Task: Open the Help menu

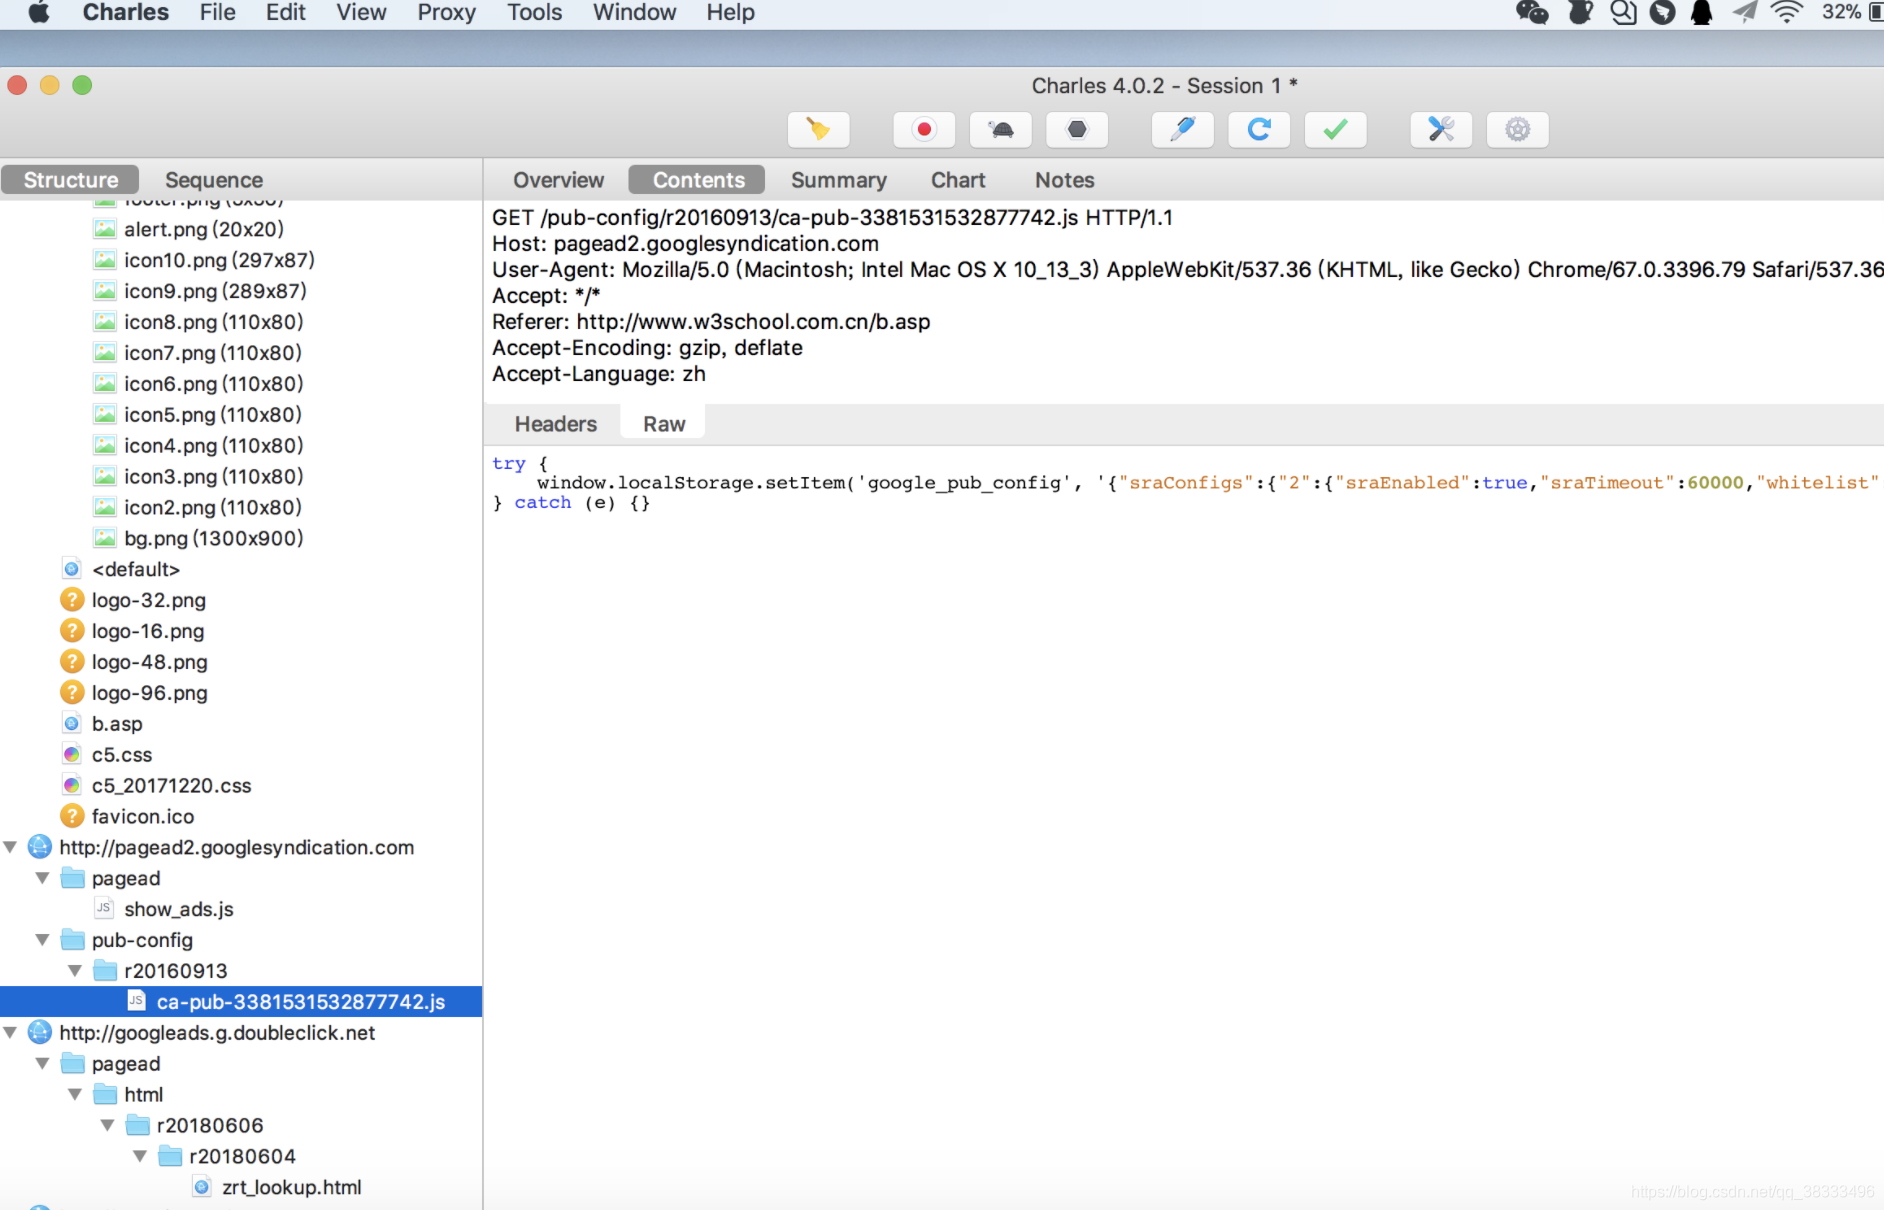Action: pos(730,13)
